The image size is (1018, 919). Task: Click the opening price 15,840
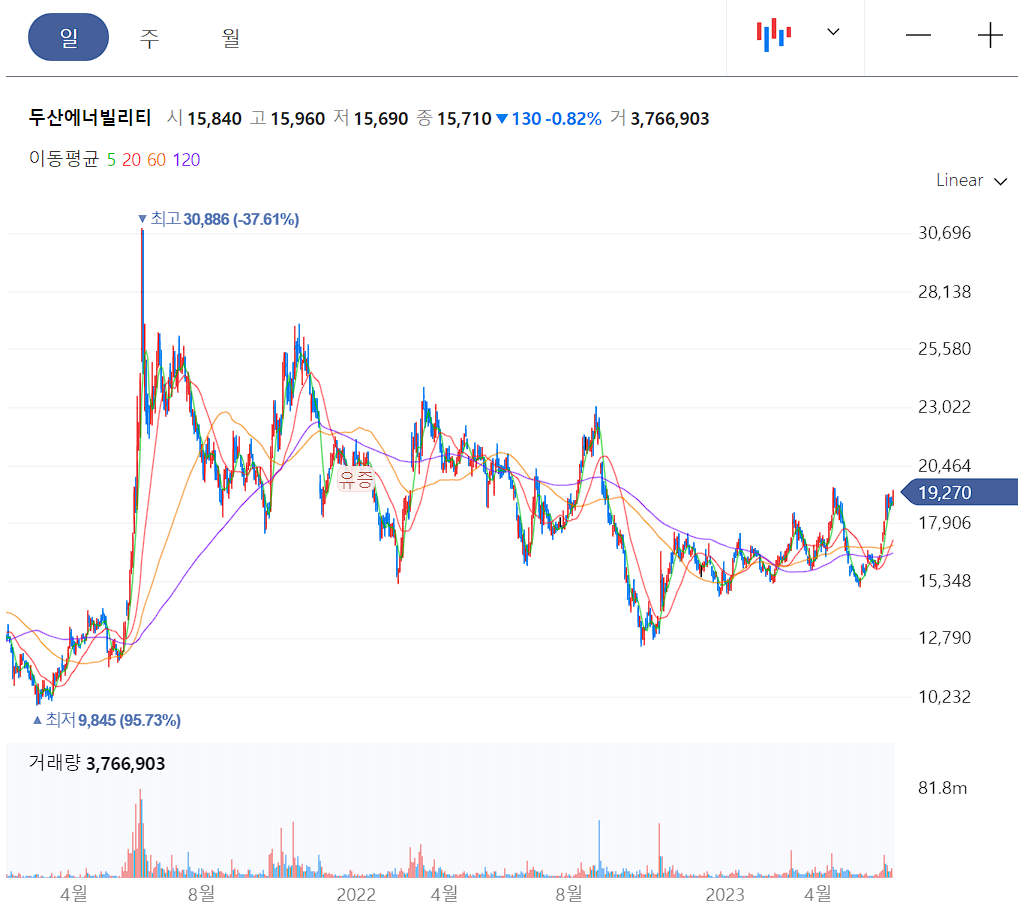pyautogui.click(x=214, y=119)
